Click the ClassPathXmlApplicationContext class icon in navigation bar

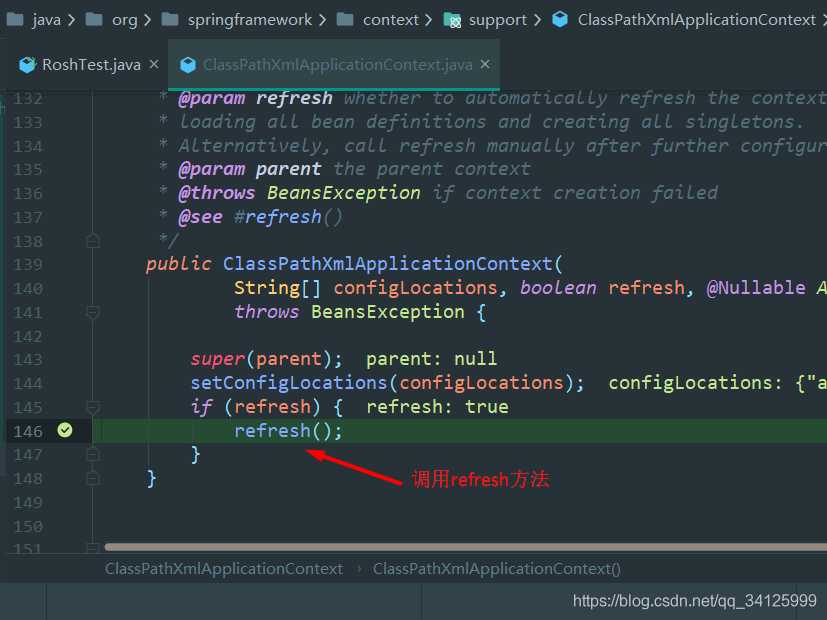pos(560,20)
